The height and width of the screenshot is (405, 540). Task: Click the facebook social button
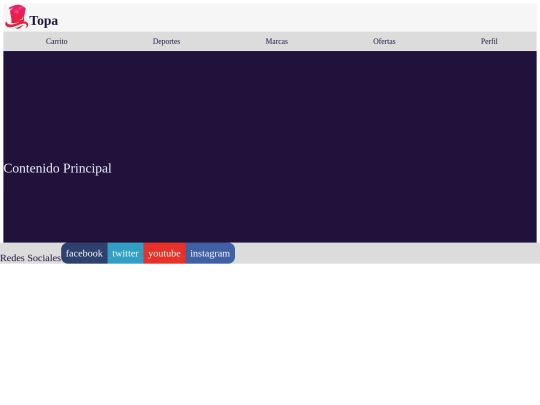pyautogui.click(x=84, y=253)
